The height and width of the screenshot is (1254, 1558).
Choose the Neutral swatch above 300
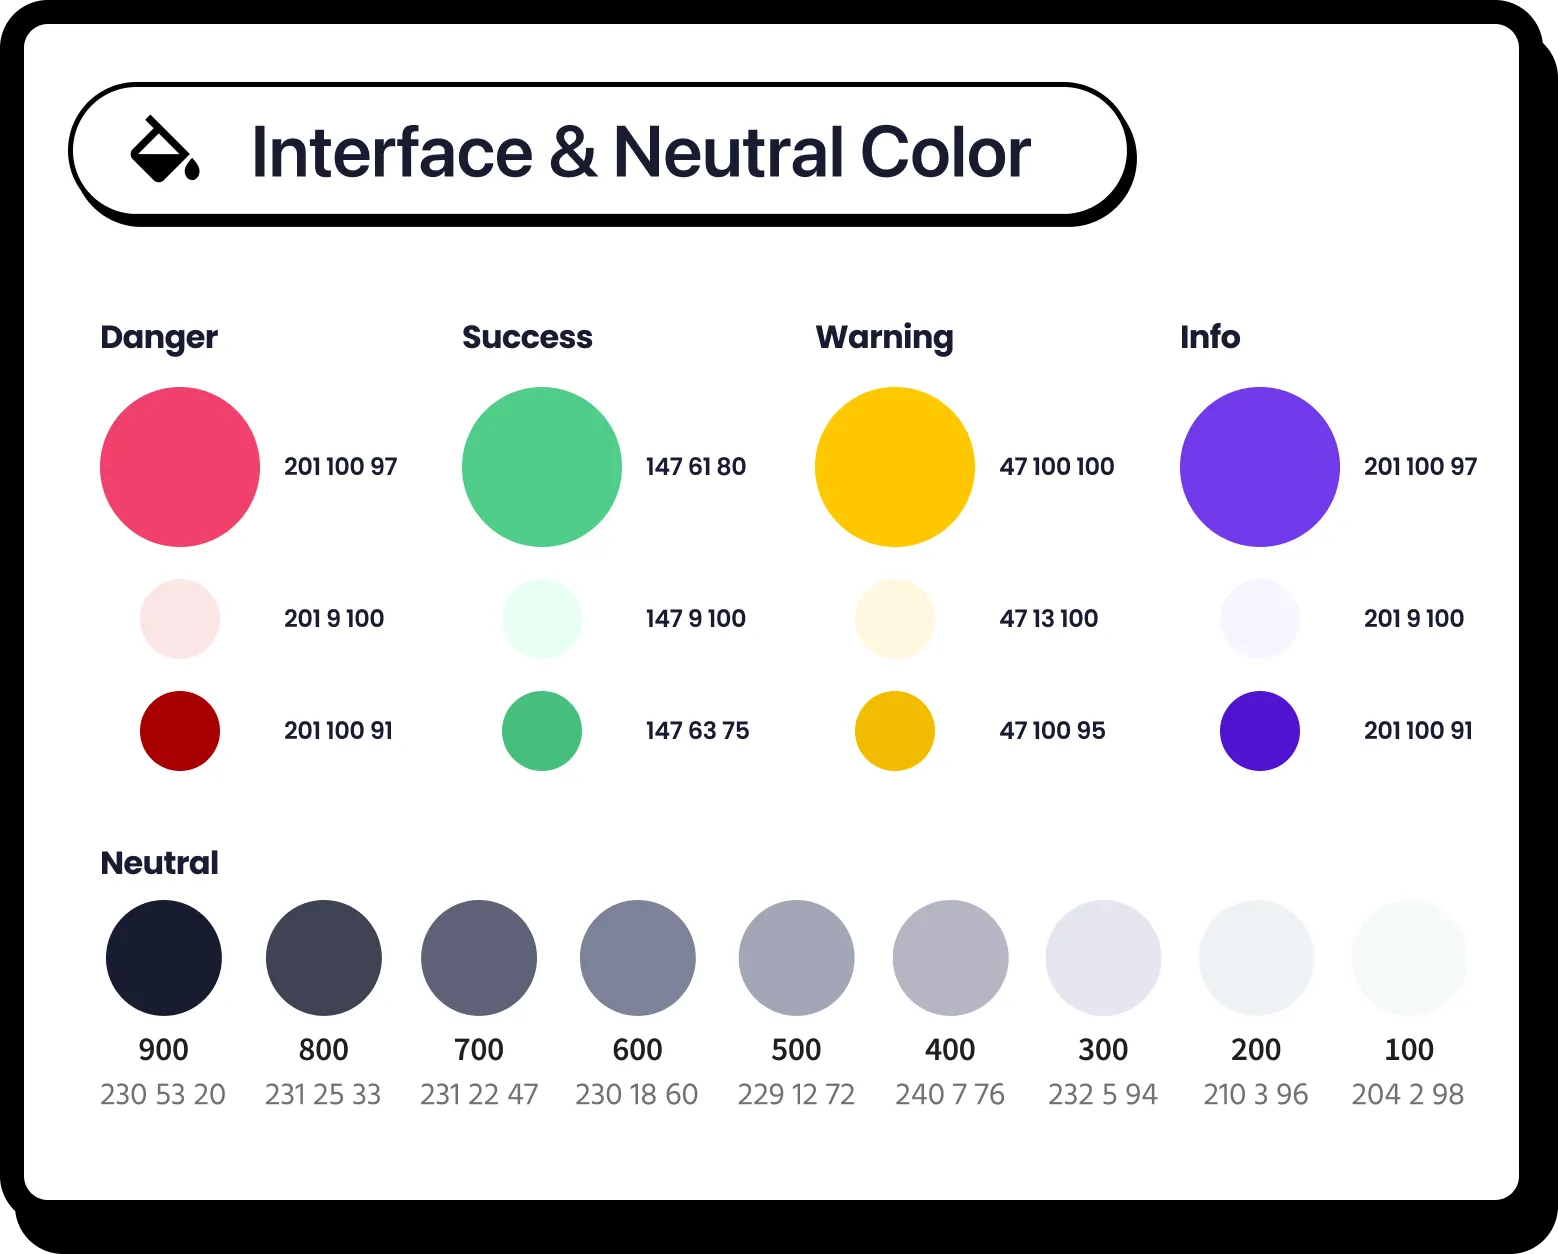point(1104,958)
